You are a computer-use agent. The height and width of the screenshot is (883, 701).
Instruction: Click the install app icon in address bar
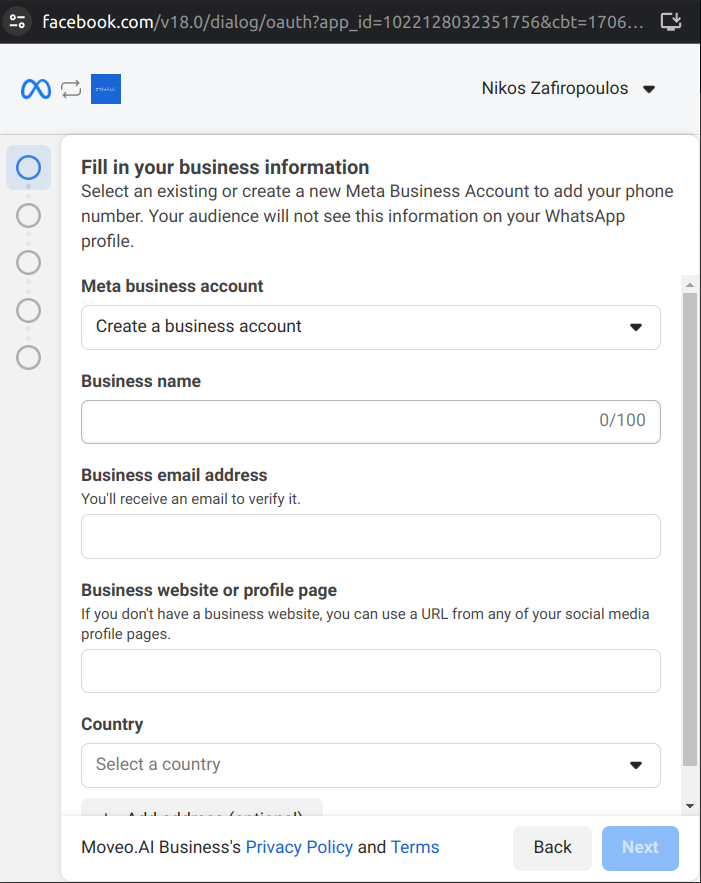(671, 21)
